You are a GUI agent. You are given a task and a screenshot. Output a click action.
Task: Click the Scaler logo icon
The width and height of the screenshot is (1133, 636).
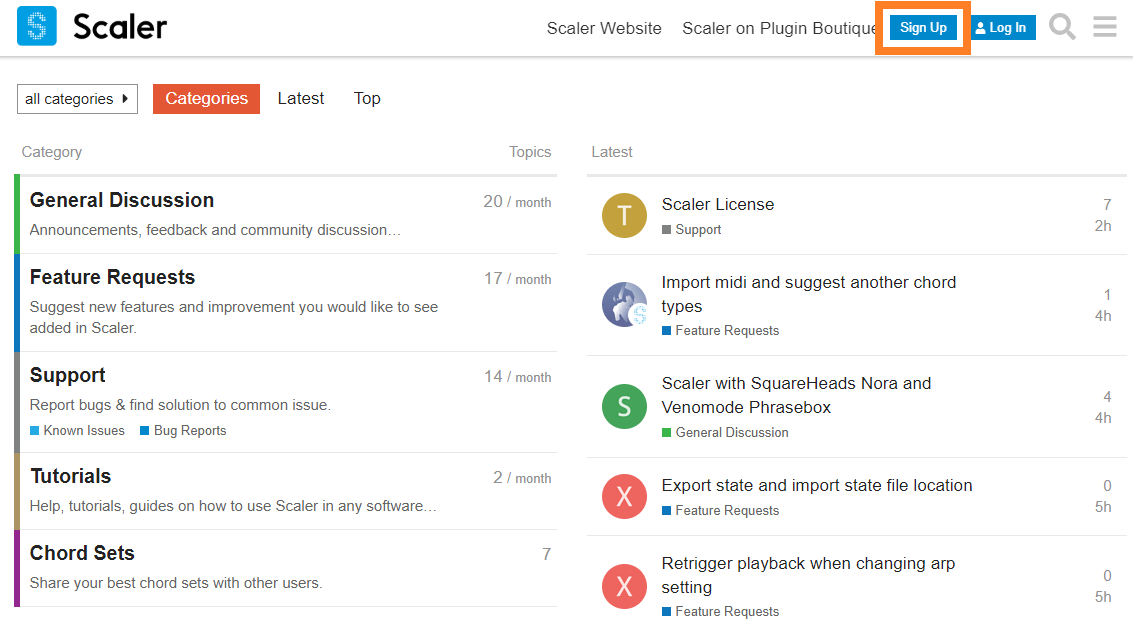pyautogui.click(x=37, y=26)
